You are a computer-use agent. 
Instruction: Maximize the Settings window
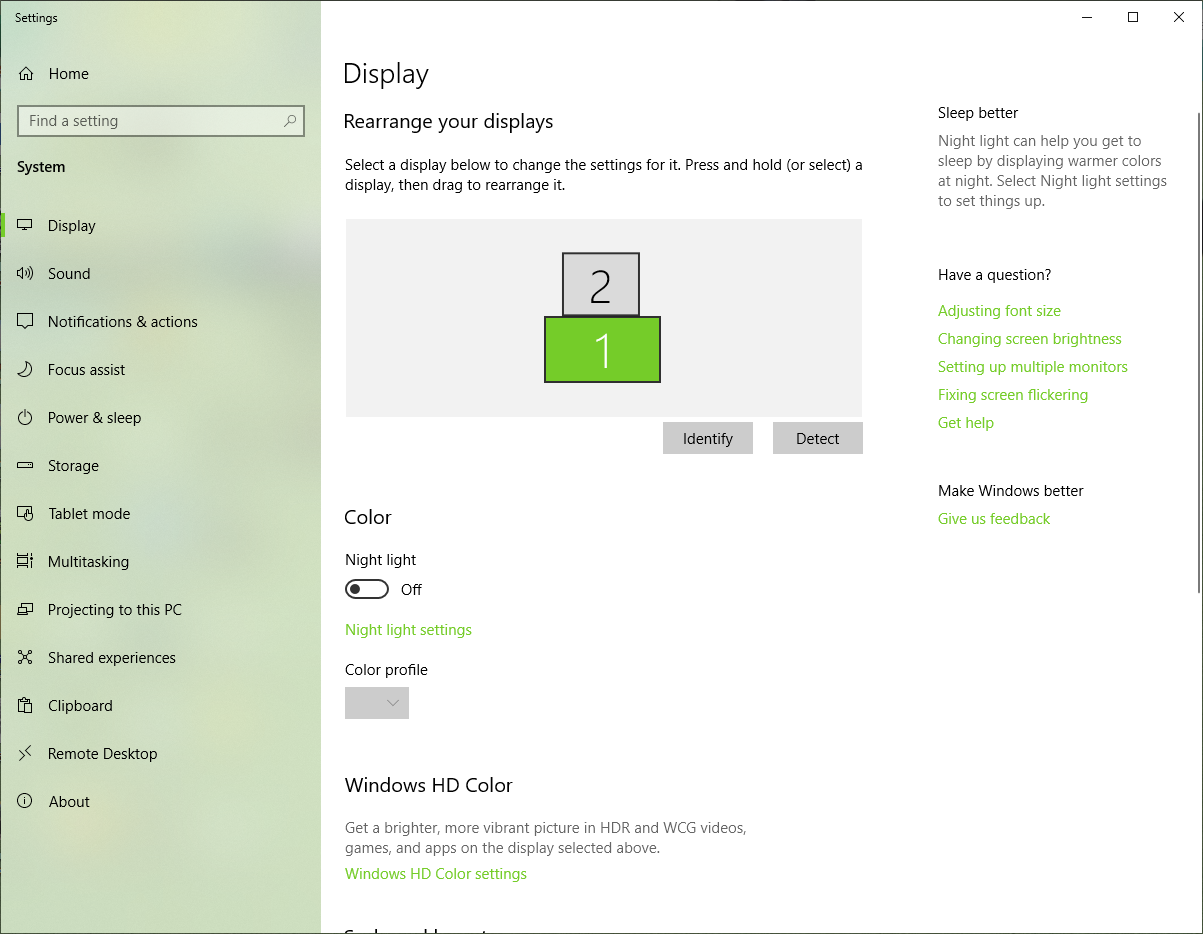[x=1133, y=17]
